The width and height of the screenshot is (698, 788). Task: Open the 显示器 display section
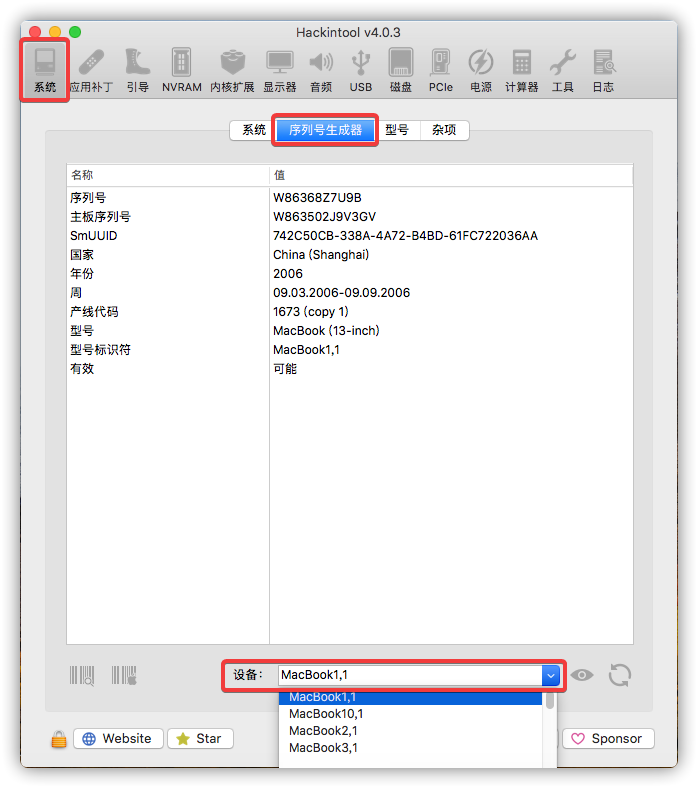(x=280, y=70)
